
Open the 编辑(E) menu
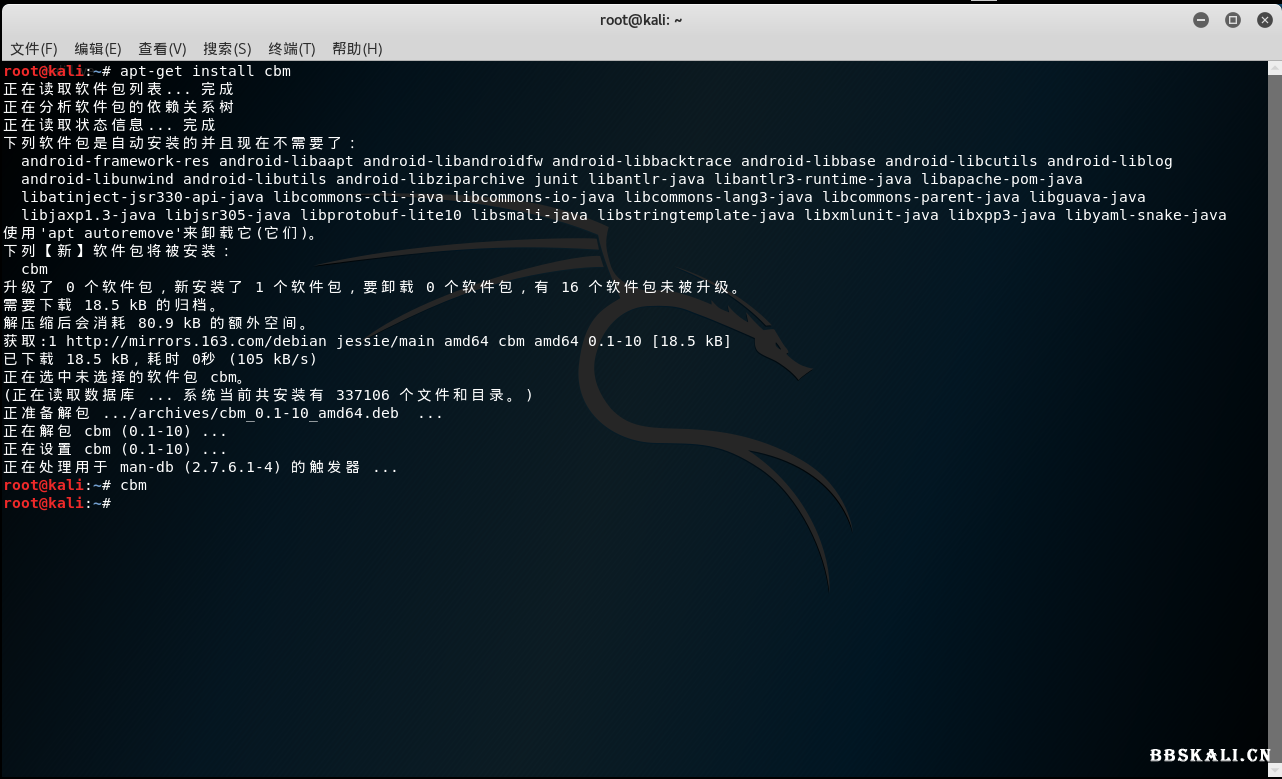97,48
